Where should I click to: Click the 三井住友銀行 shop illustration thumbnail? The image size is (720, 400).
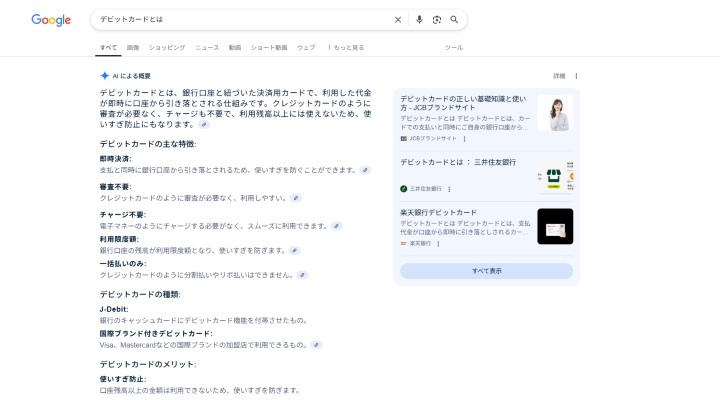click(555, 176)
